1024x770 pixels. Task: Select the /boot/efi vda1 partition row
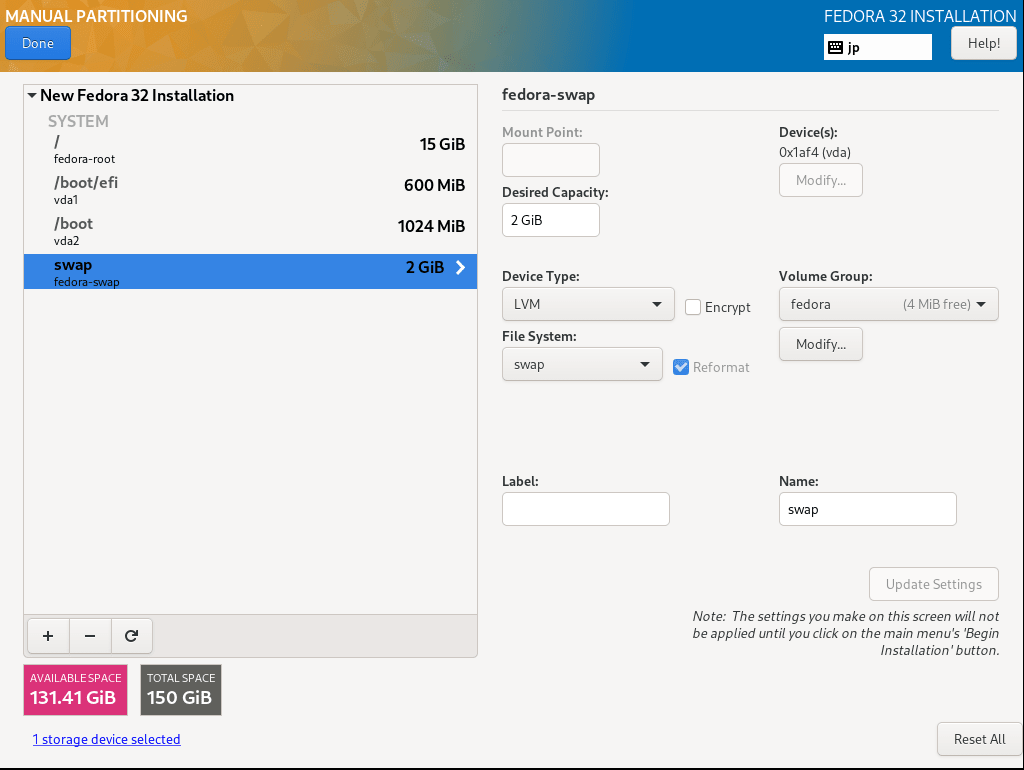point(250,190)
